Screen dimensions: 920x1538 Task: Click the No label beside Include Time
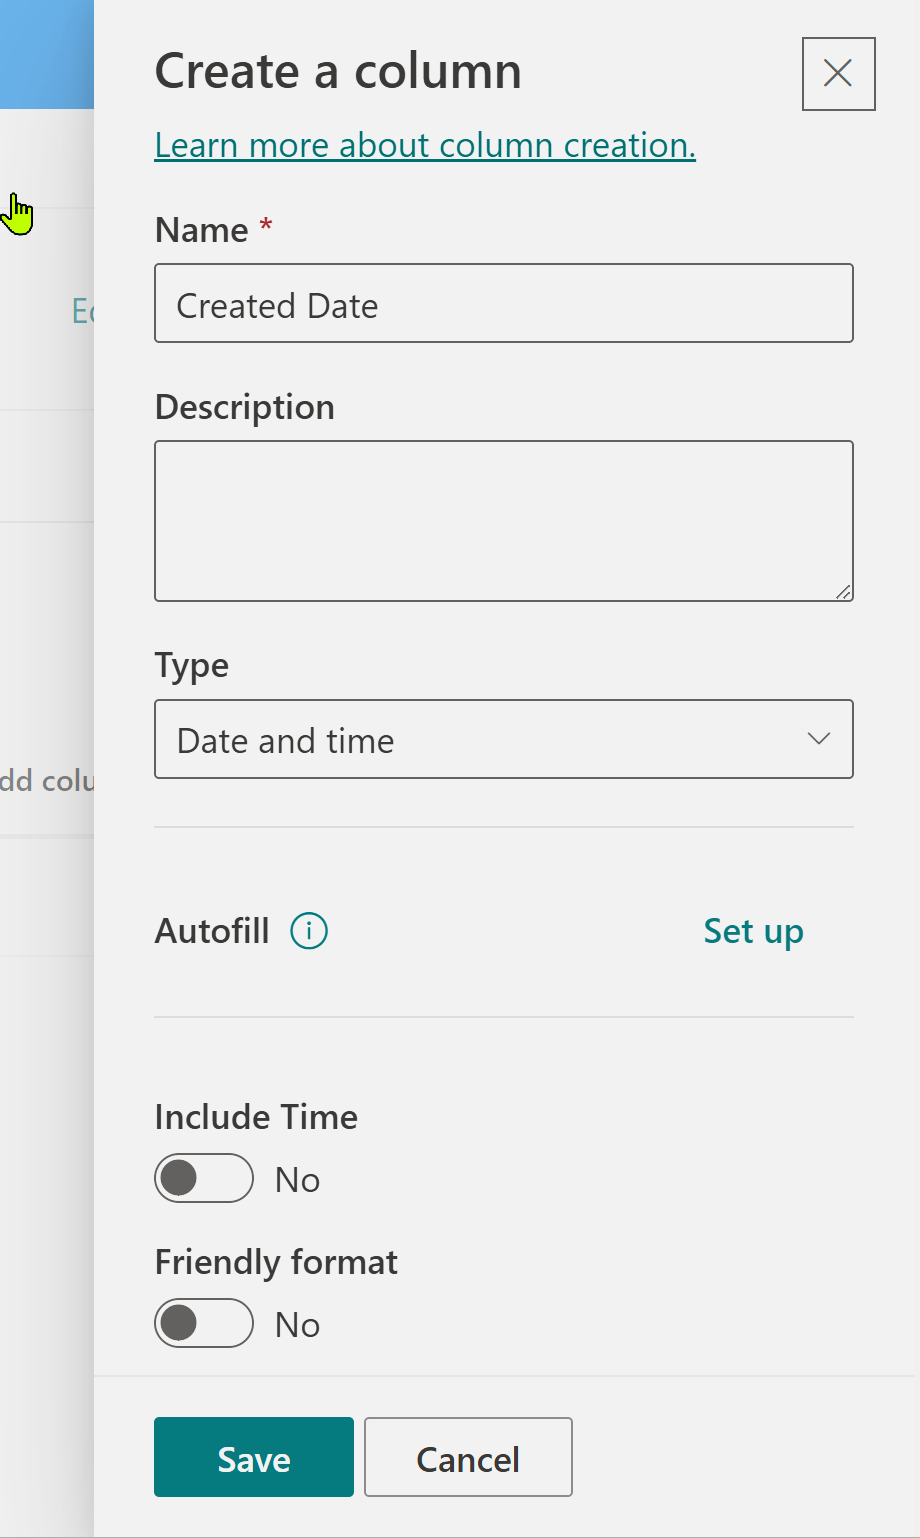click(x=297, y=1180)
